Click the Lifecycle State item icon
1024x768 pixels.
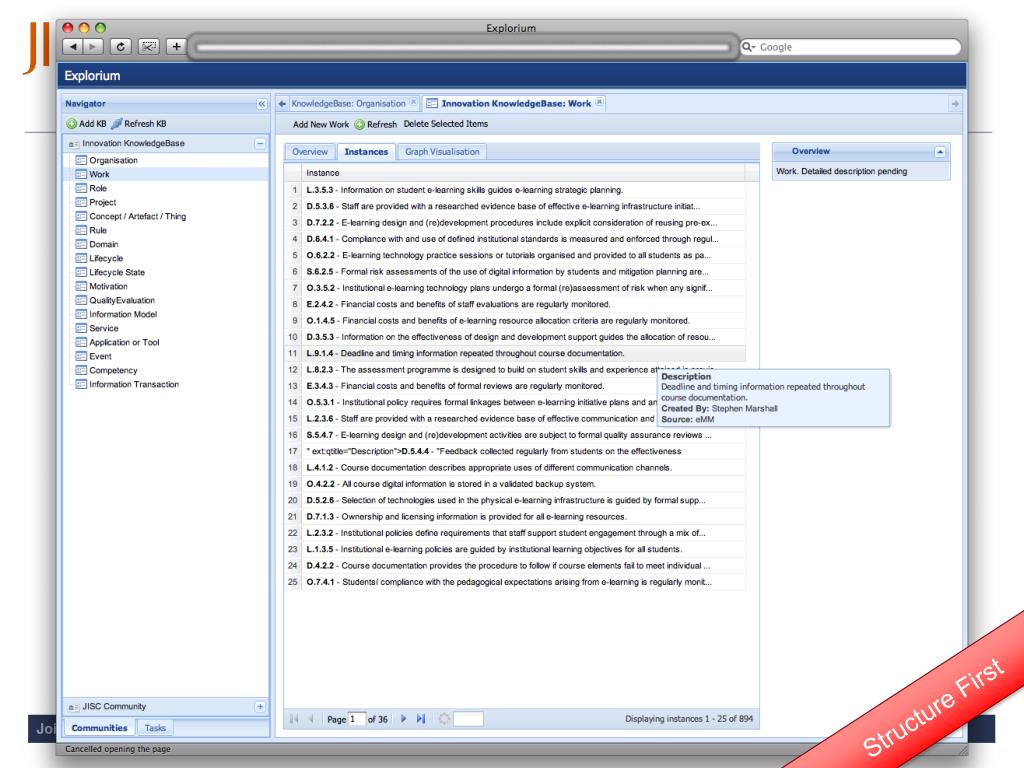(x=81, y=272)
